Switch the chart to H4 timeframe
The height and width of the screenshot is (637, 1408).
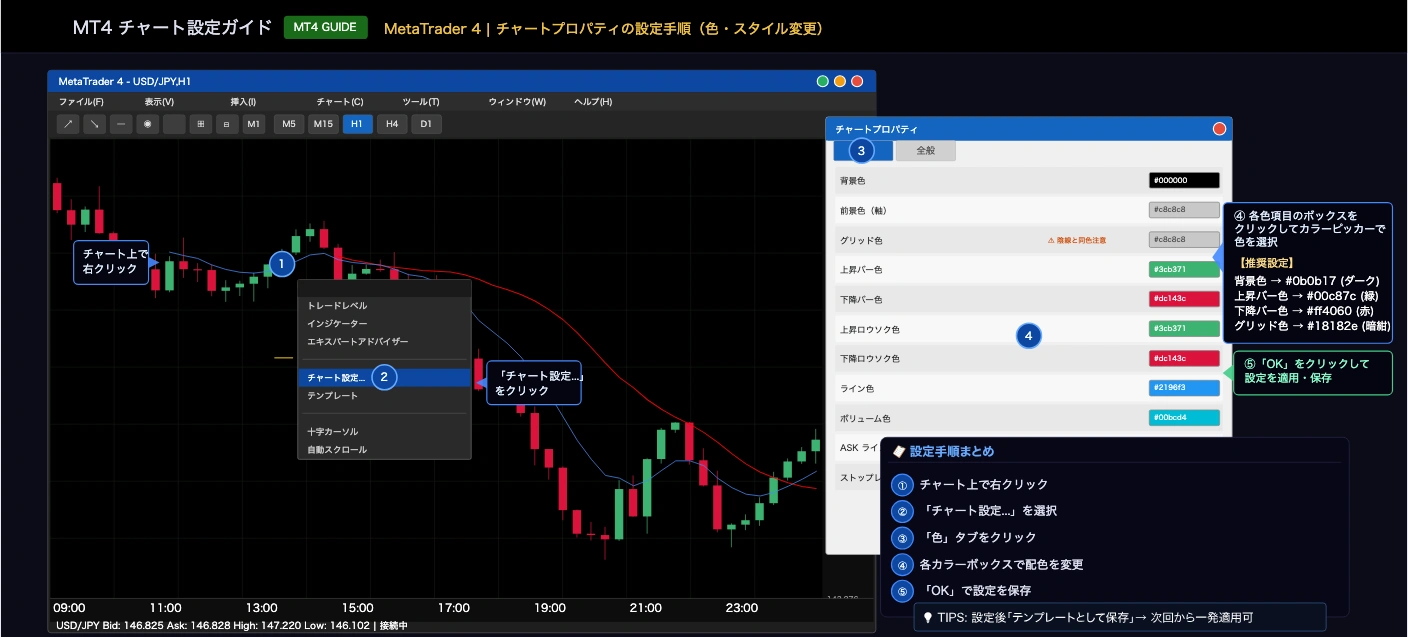click(x=393, y=124)
